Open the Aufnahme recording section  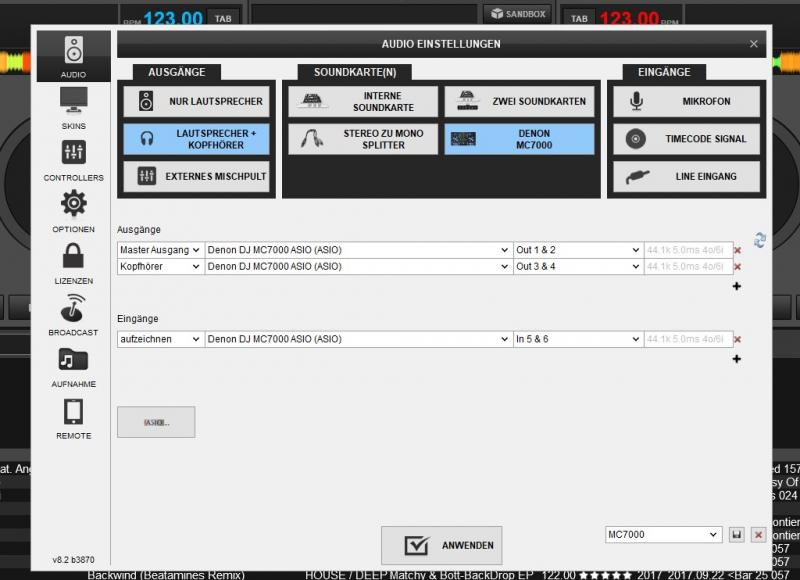(x=73, y=366)
